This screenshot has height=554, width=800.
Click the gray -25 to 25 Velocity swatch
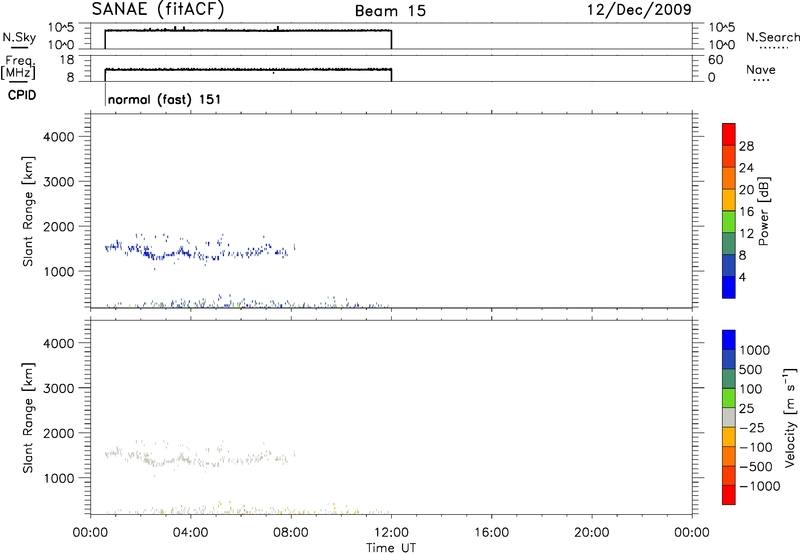click(x=729, y=417)
